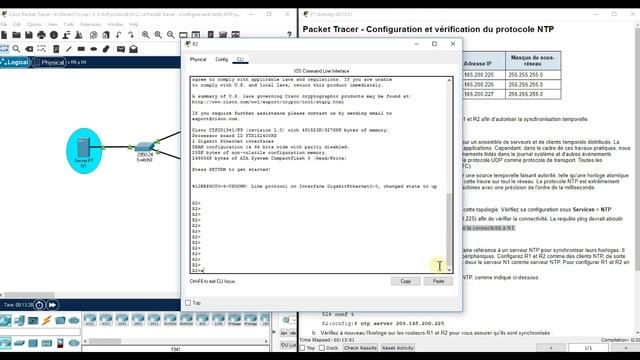The width and height of the screenshot is (640, 360).
Task: Toggle the Dock checkbox in PT Activity window
Action: click(x=322, y=348)
